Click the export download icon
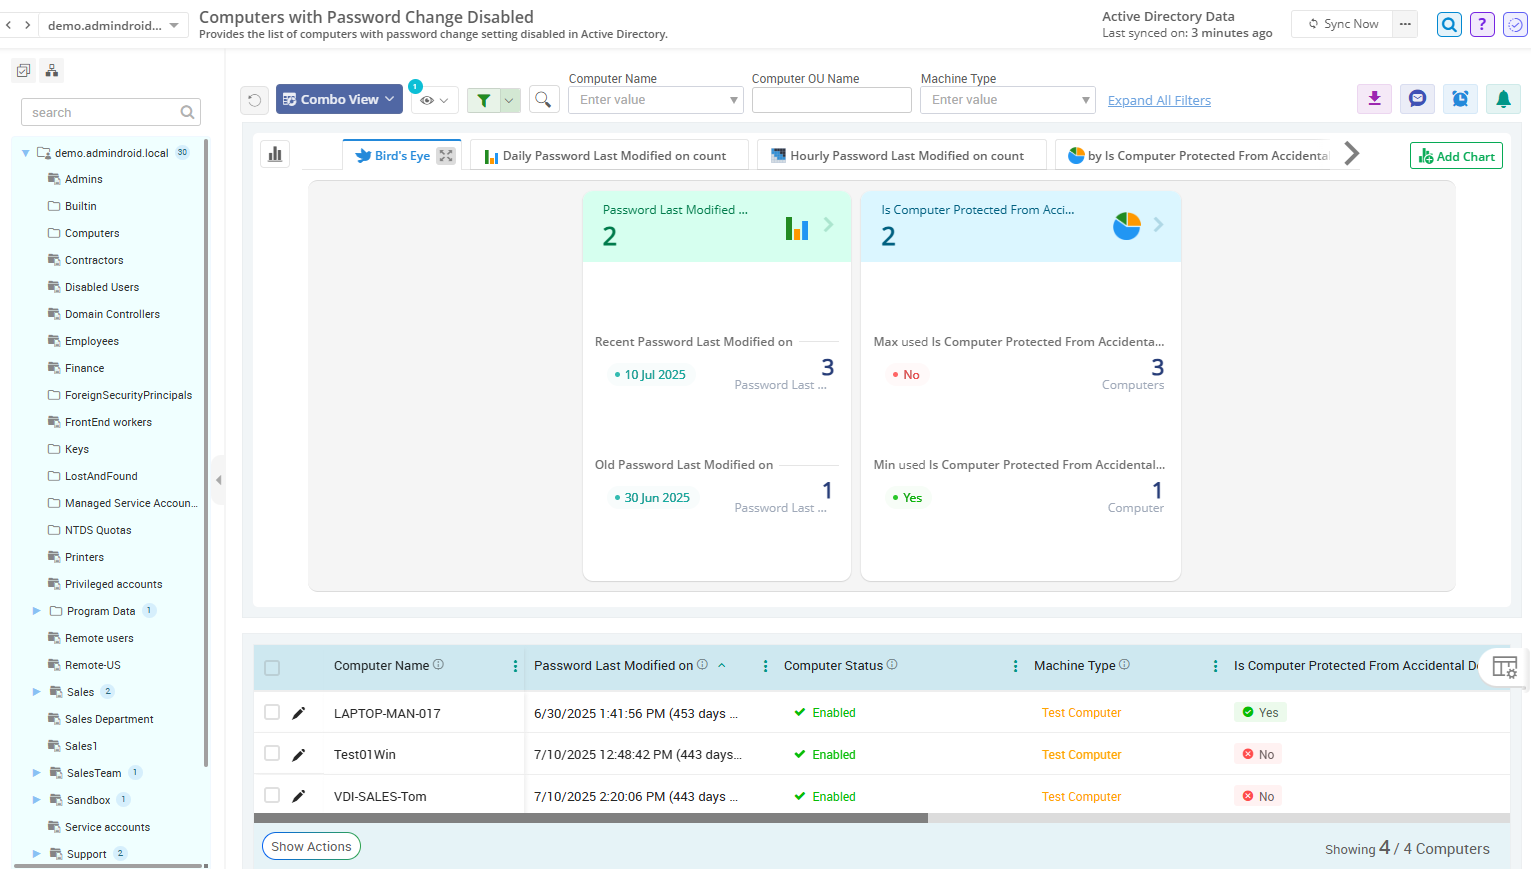This screenshot has width=1531, height=869. point(1375,98)
